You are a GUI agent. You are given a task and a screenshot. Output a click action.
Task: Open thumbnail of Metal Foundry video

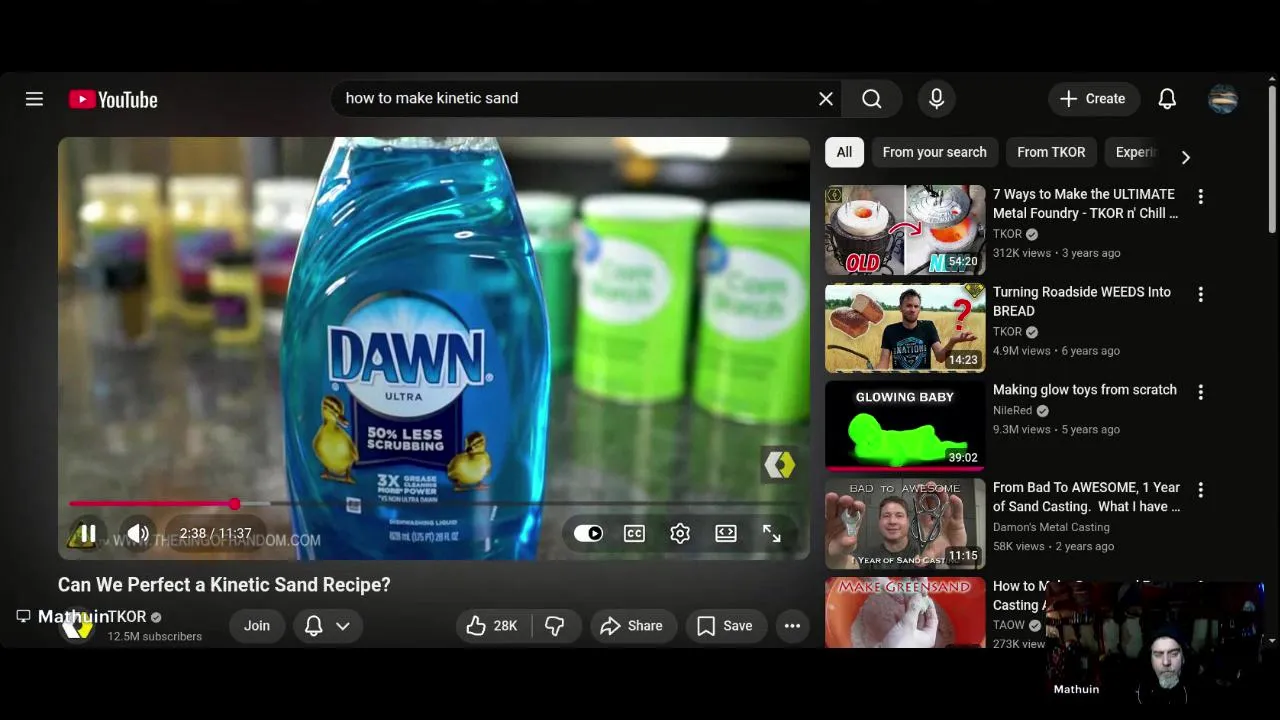coord(905,230)
